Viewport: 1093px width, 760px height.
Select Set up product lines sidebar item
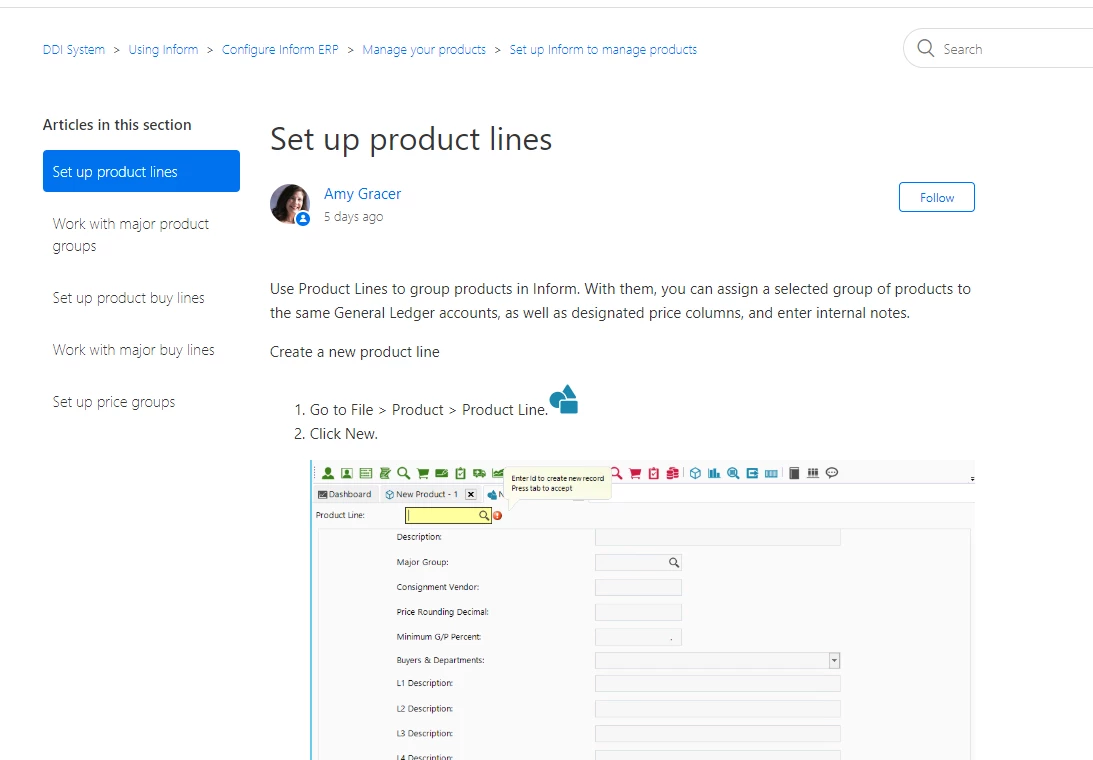click(142, 171)
